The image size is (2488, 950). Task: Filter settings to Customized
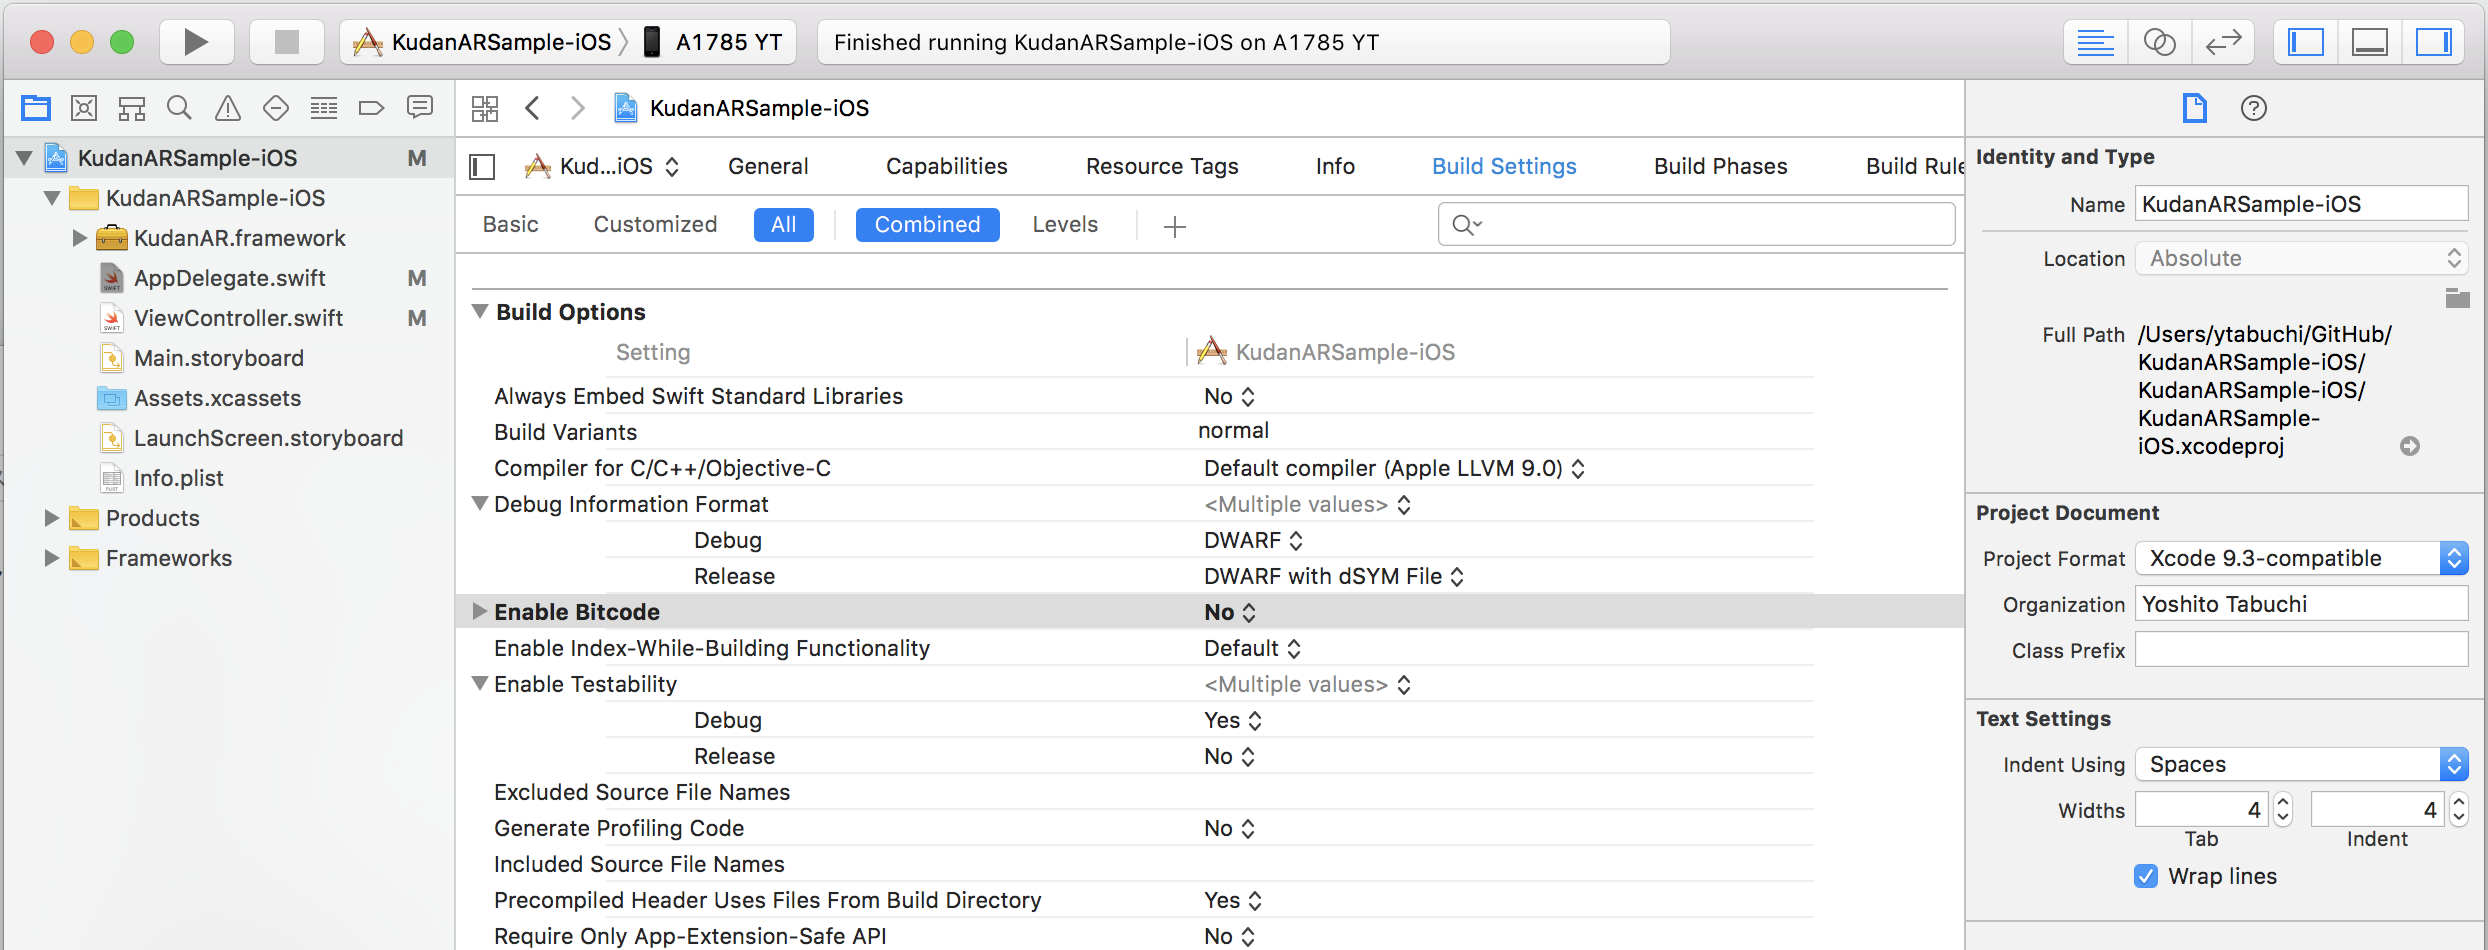point(655,224)
